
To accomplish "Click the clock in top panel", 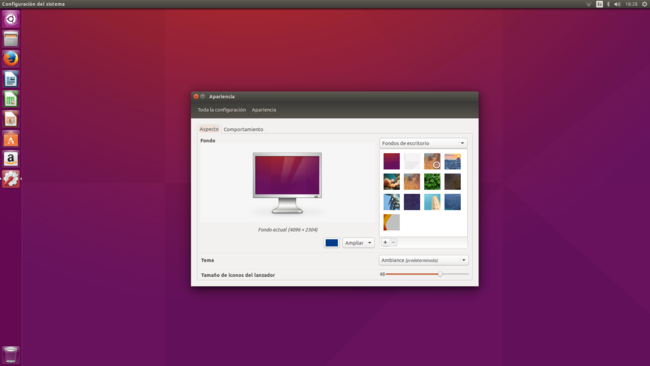I will (631, 4).
